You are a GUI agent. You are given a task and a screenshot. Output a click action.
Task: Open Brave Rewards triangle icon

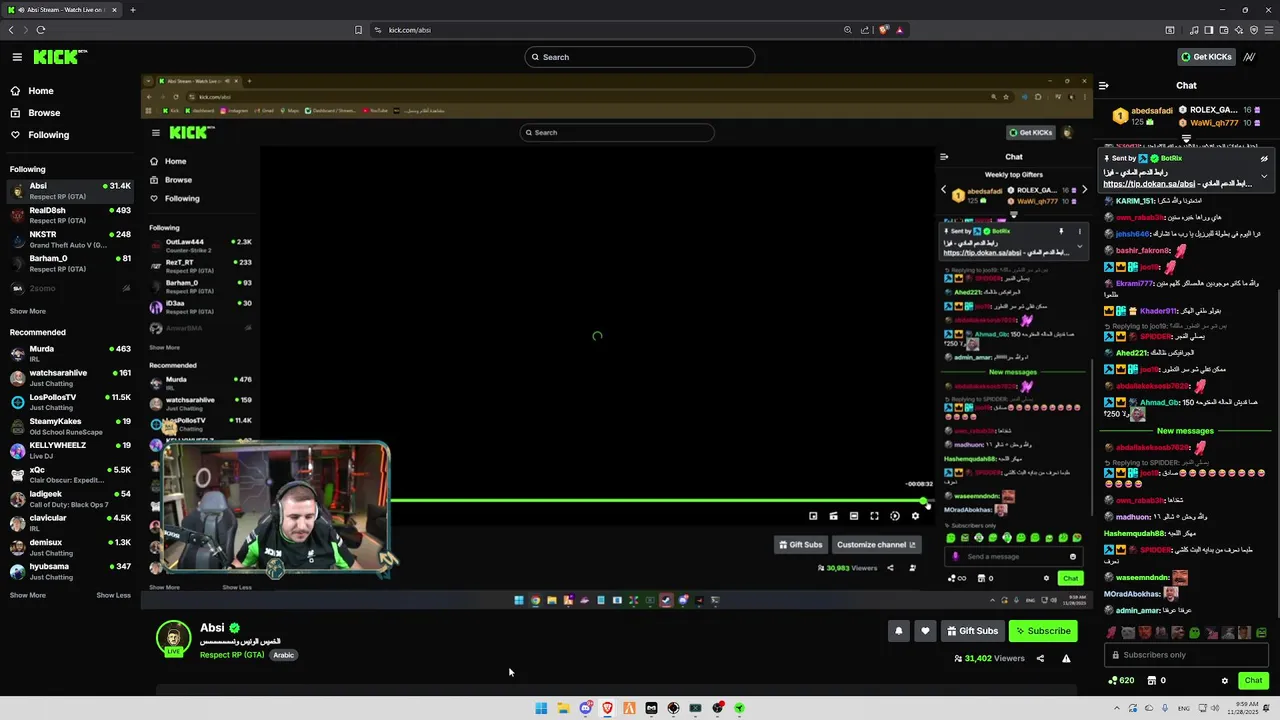click(900, 30)
